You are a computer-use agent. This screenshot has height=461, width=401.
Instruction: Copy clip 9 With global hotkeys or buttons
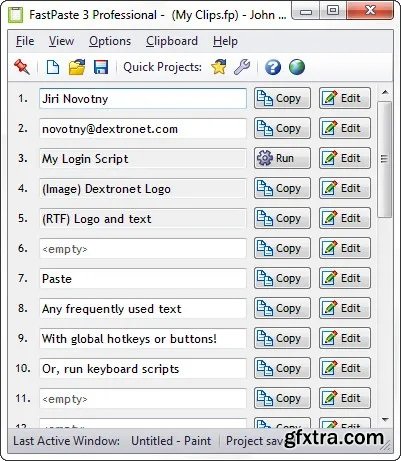(282, 338)
